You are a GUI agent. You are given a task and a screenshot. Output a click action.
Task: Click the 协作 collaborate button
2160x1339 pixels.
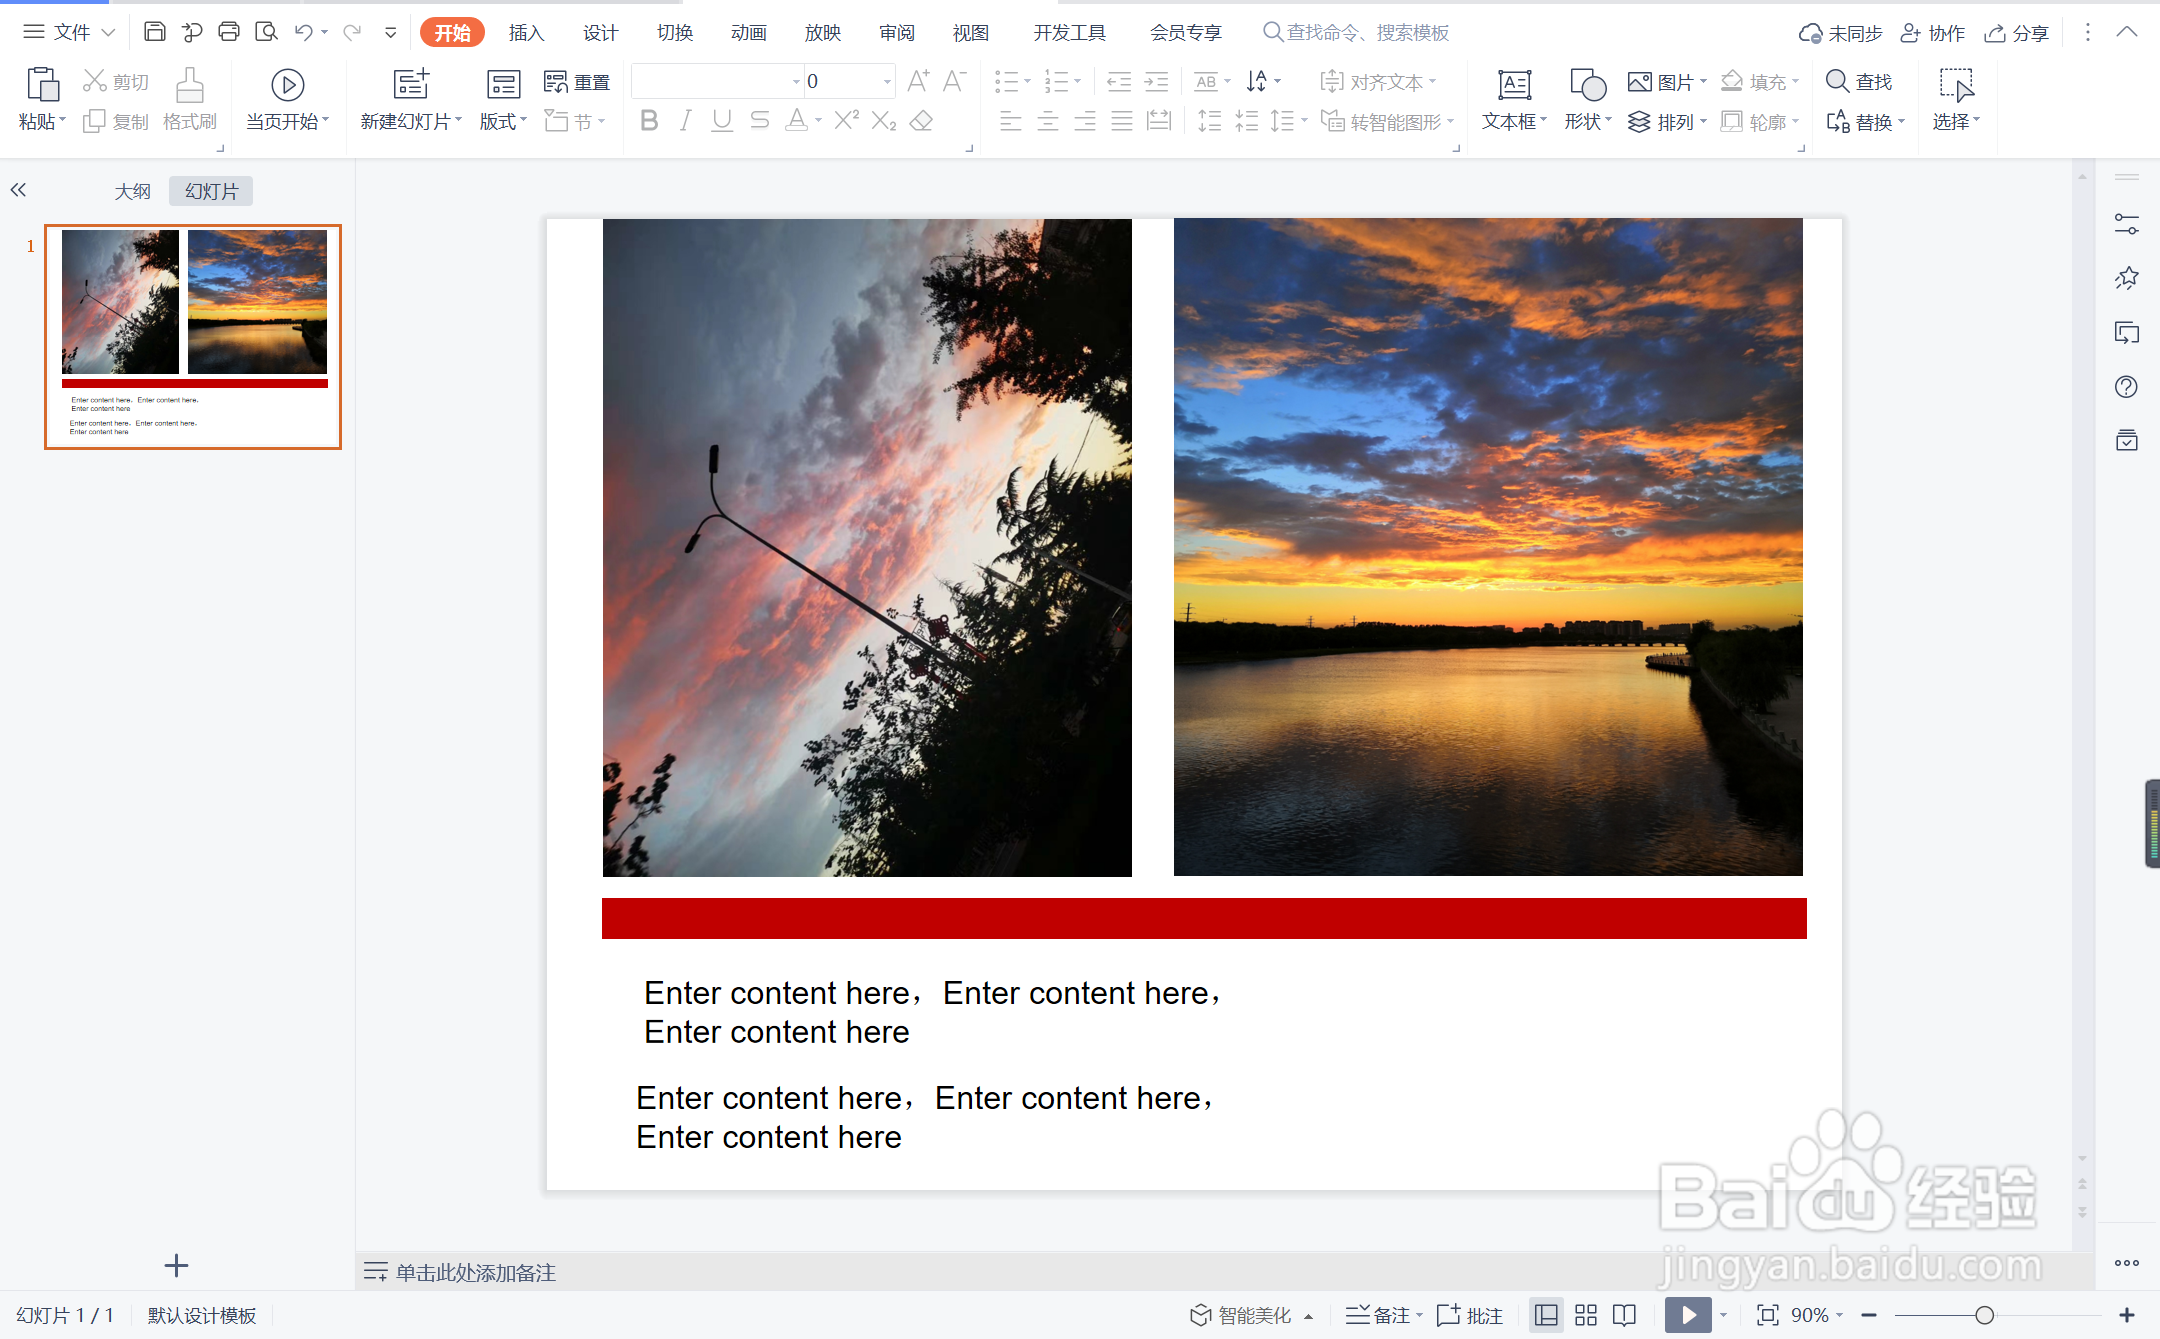coord(1933,33)
